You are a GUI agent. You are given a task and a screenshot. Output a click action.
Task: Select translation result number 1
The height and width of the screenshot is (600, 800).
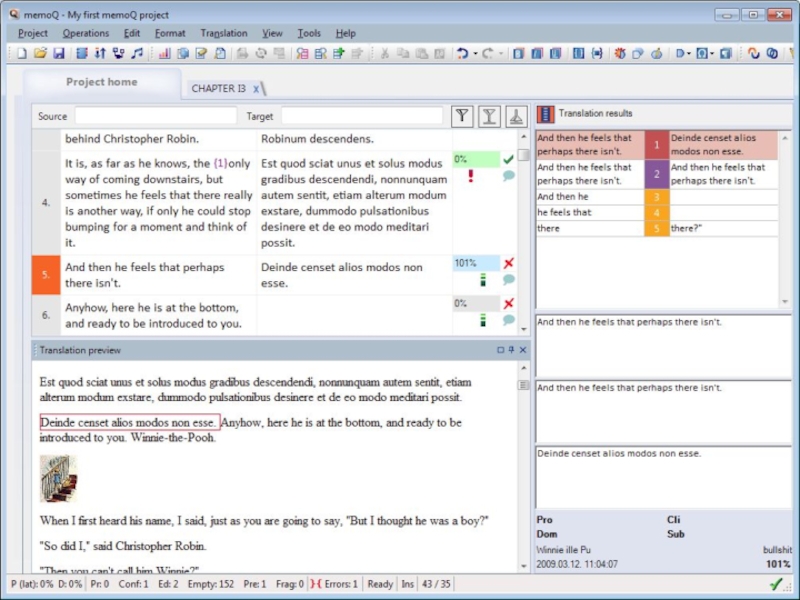[x=657, y=145]
